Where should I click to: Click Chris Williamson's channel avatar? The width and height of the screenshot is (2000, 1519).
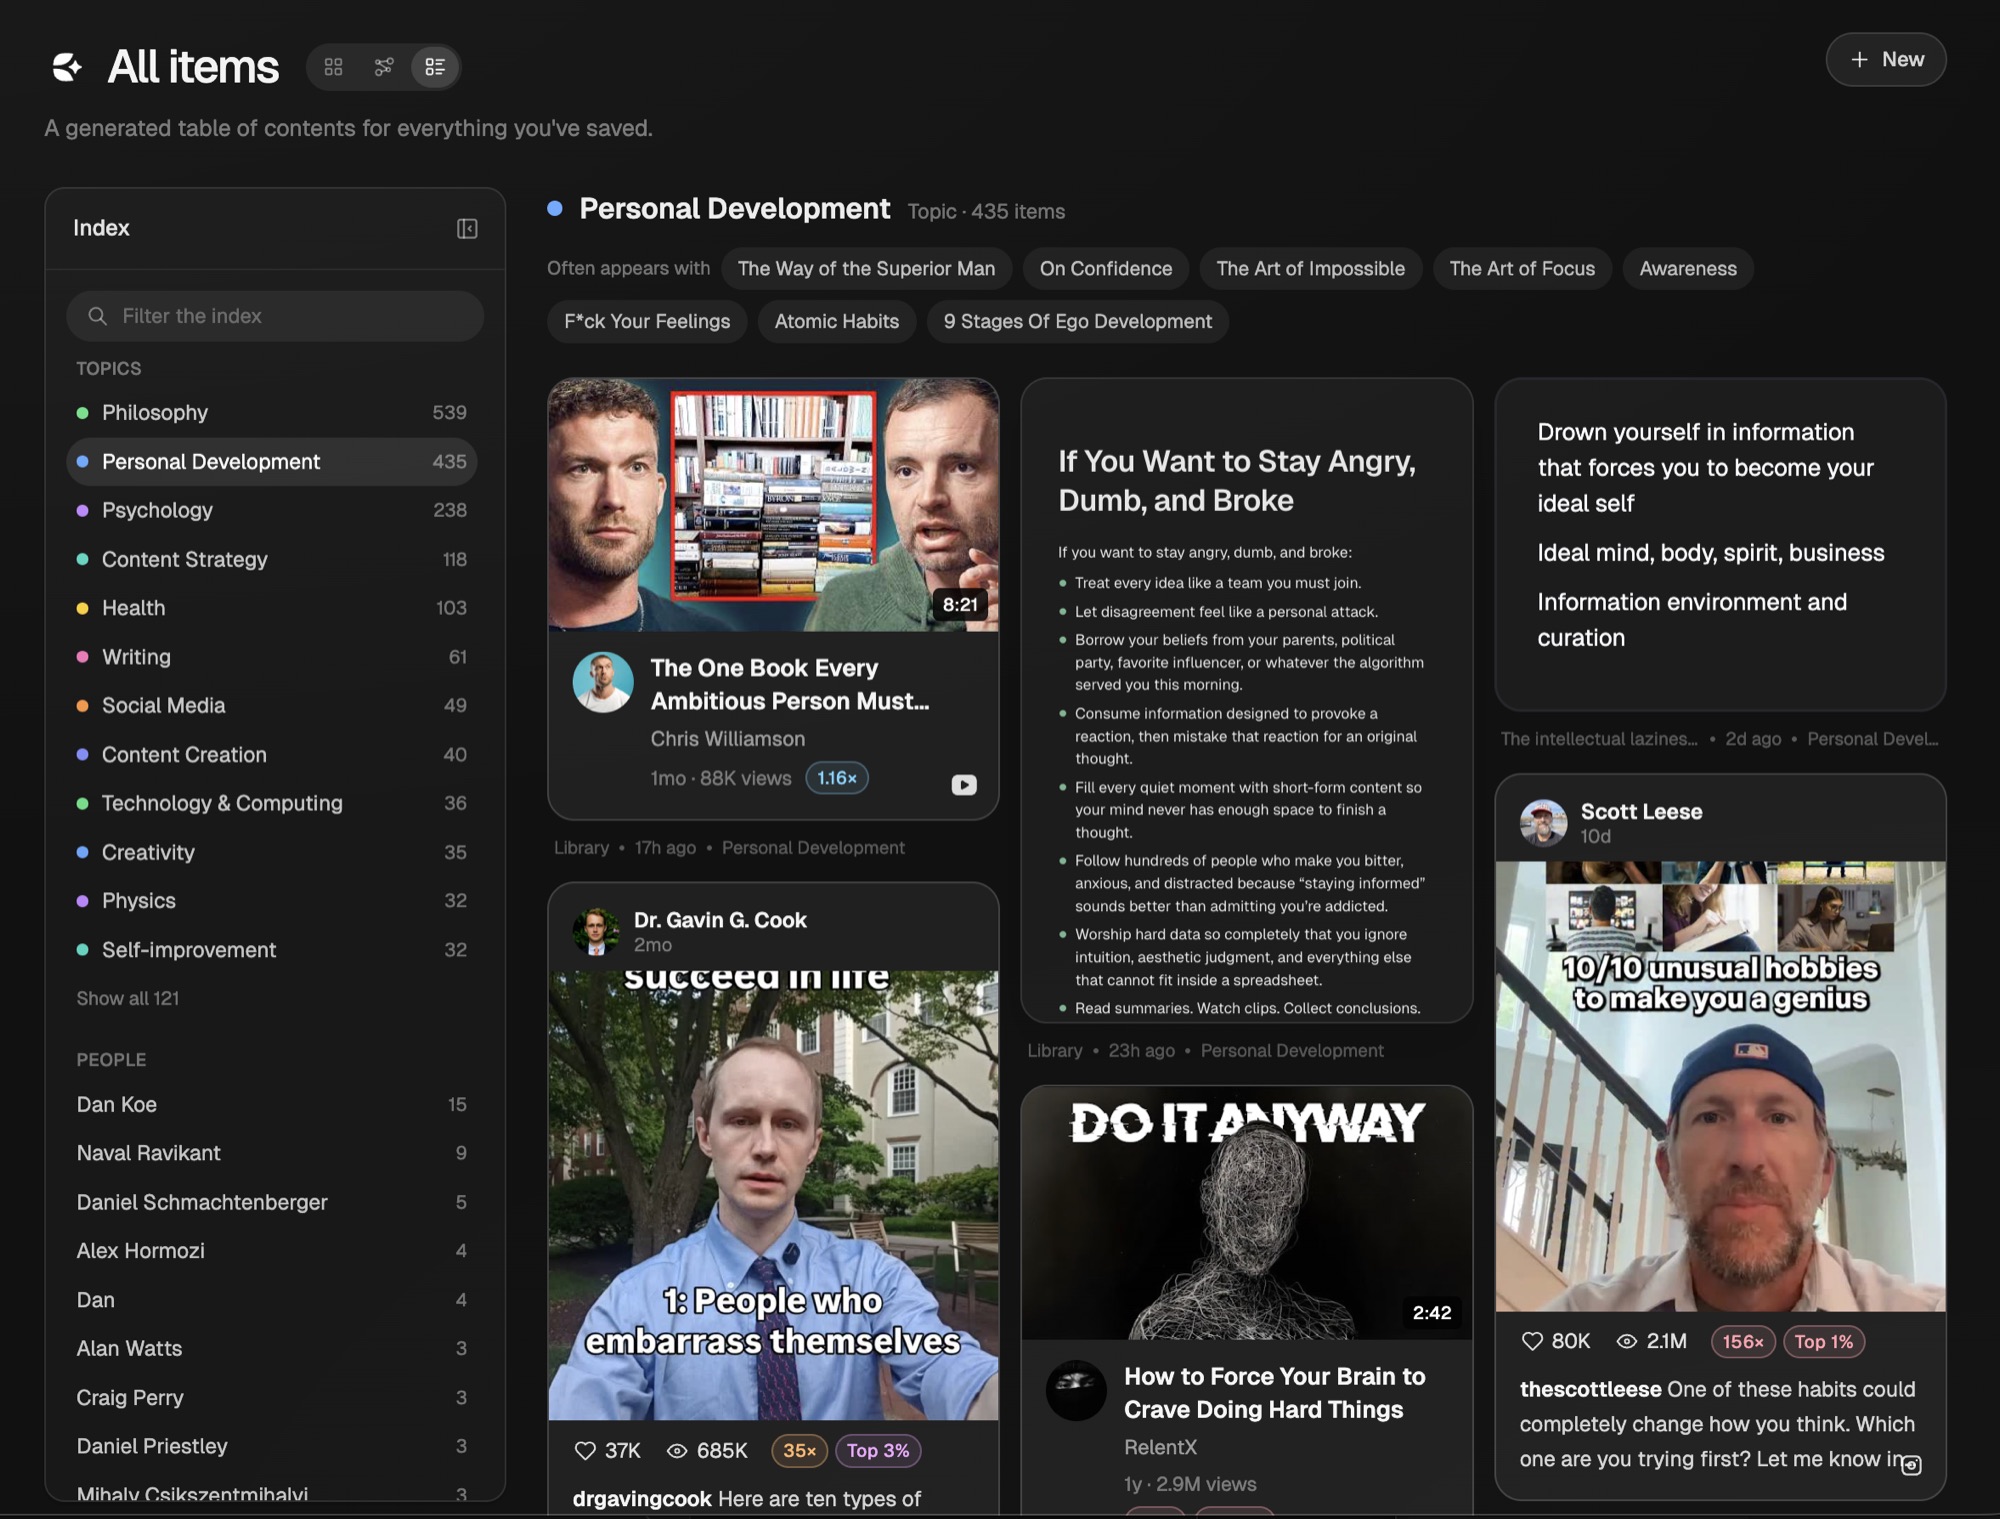[603, 683]
